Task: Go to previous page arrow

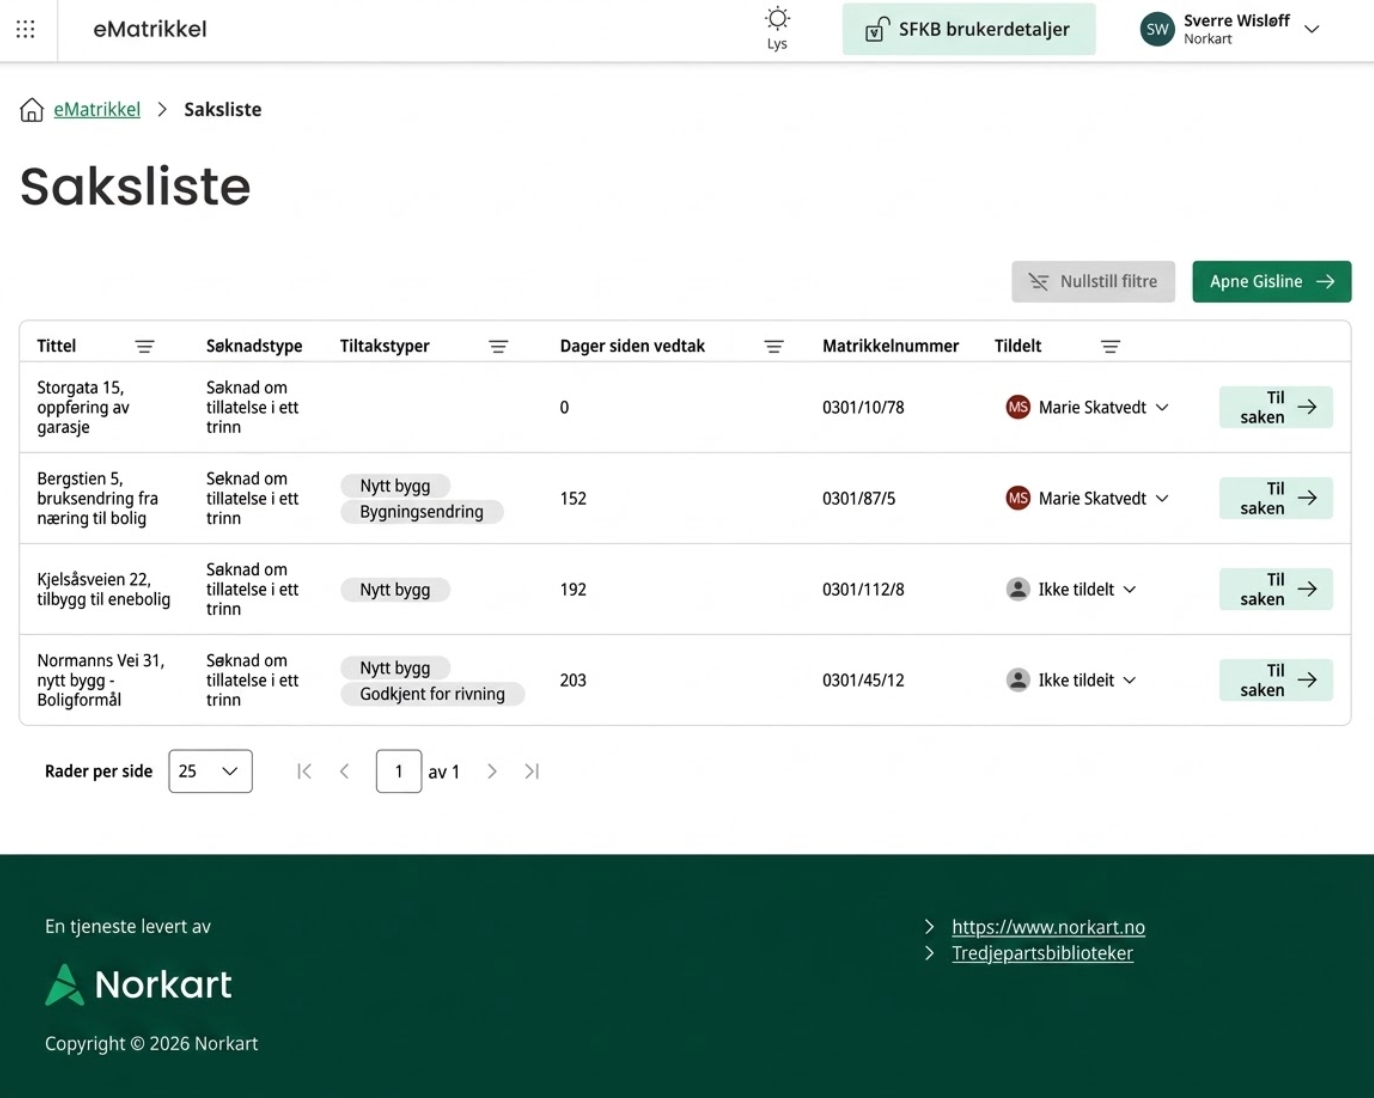Action: point(344,771)
